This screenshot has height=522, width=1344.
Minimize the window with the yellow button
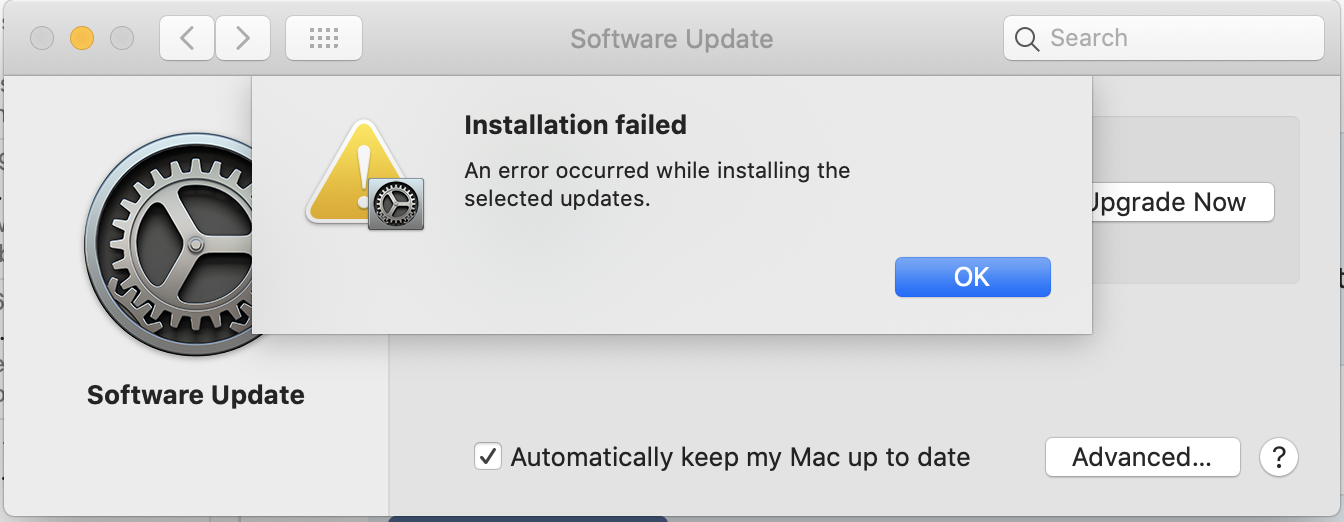tap(81, 39)
